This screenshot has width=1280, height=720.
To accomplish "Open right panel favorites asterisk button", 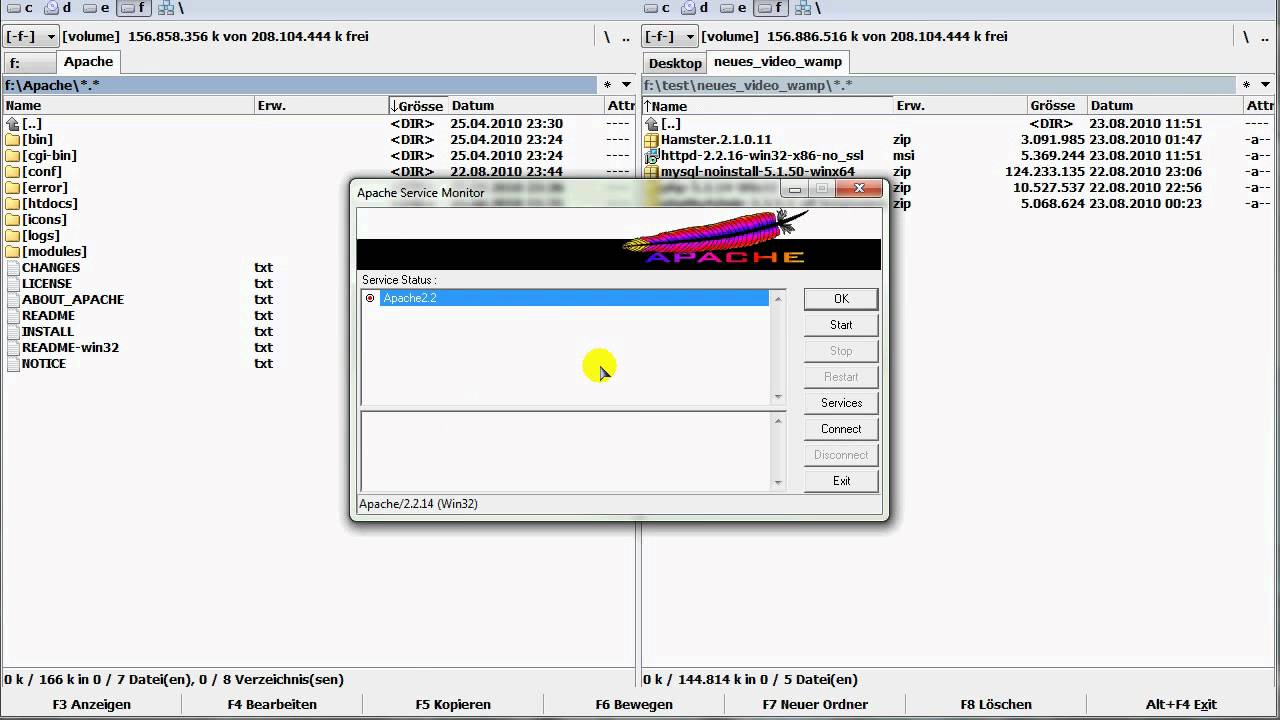I will (1245, 85).
